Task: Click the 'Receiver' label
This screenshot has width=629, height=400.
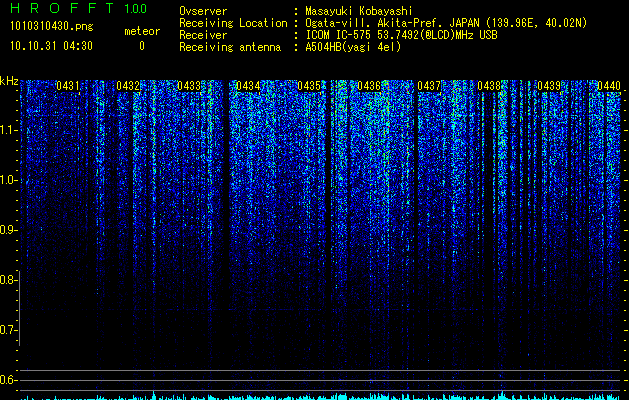Action: pos(203,35)
